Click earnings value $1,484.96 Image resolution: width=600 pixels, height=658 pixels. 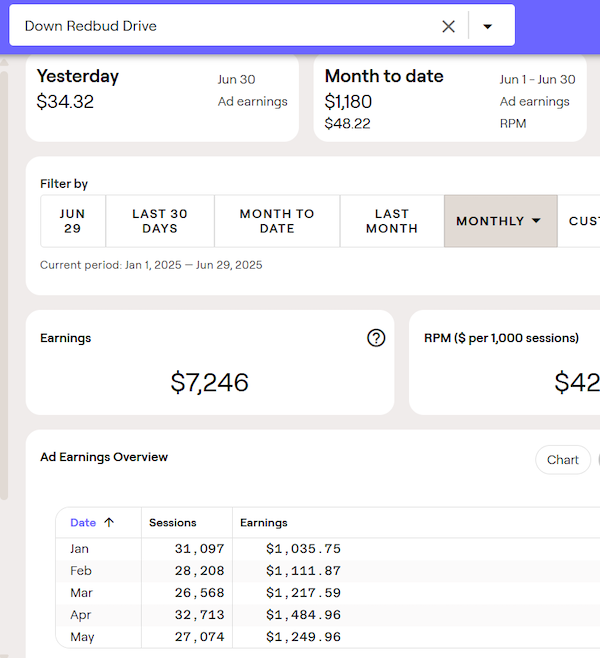[x=303, y=615]
